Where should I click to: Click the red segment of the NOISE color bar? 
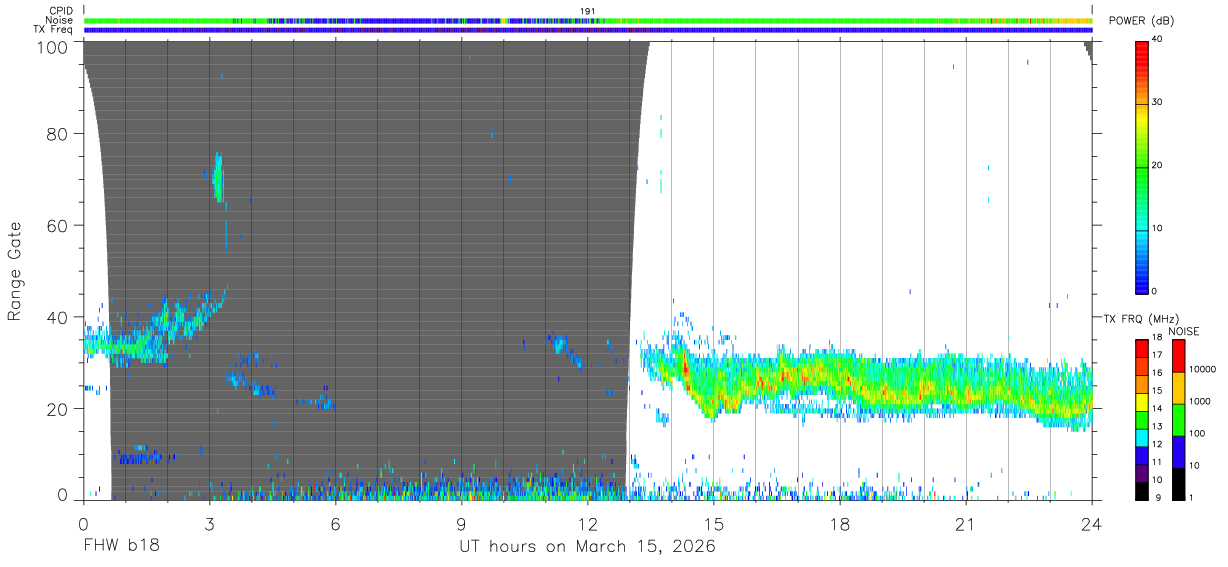point(1178,354)
